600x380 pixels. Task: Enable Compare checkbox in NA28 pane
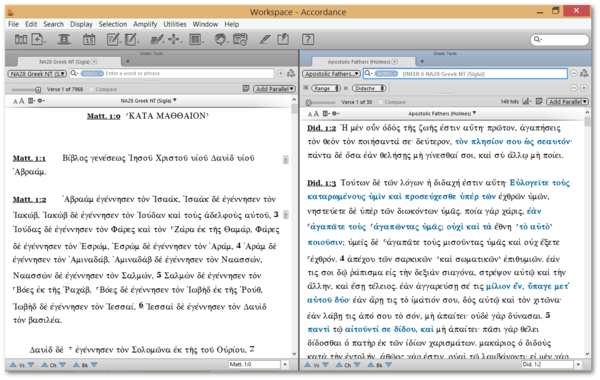(x=91, y=89)
